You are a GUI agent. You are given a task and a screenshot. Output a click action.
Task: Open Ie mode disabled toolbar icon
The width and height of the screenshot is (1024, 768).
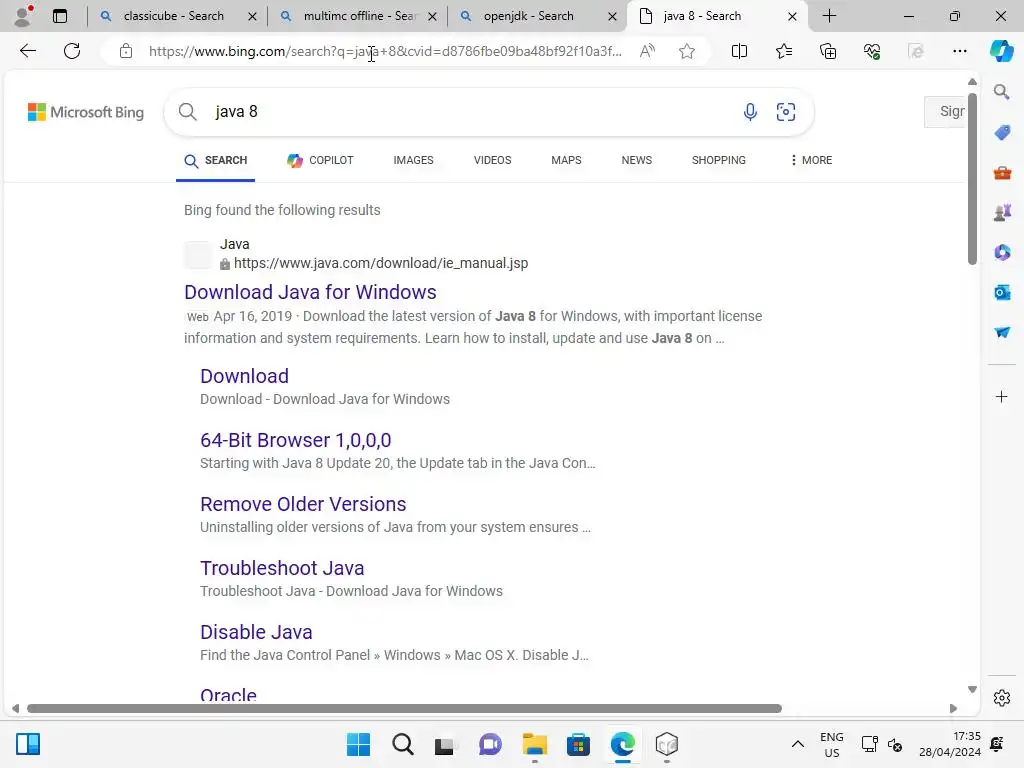[916, 51]
